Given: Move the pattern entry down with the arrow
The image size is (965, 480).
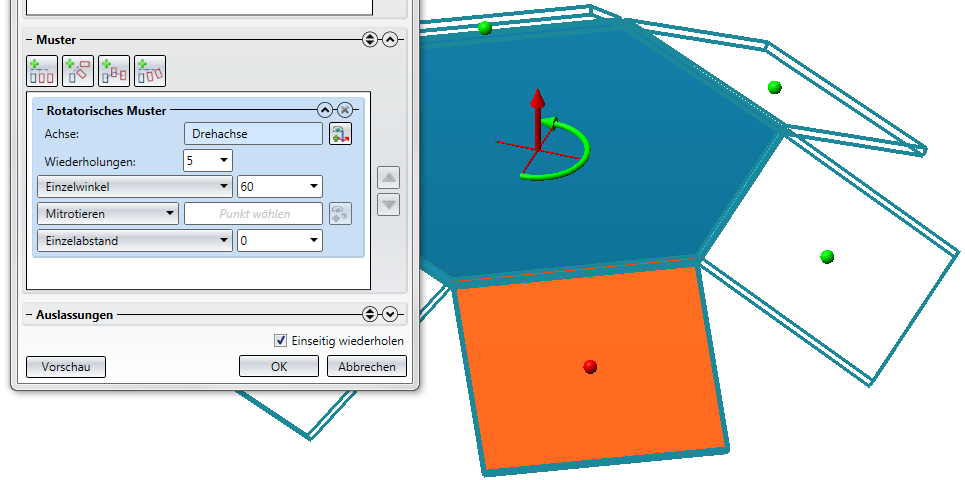Looking at the screenshot, I should [x=388, y=205].
